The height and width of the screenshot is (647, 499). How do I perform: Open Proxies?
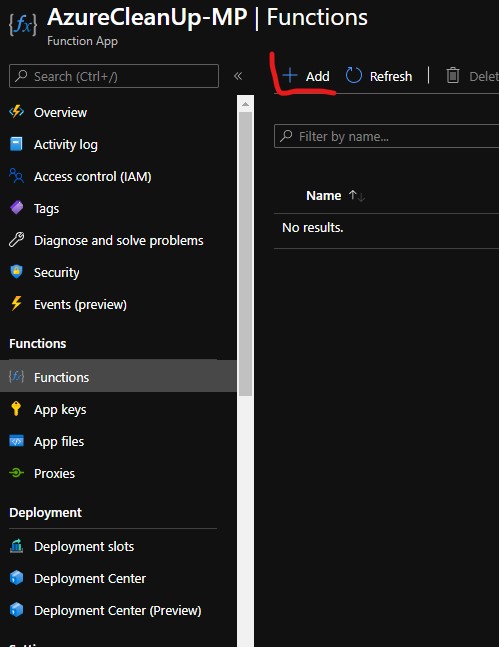click(x=54, y=473)
